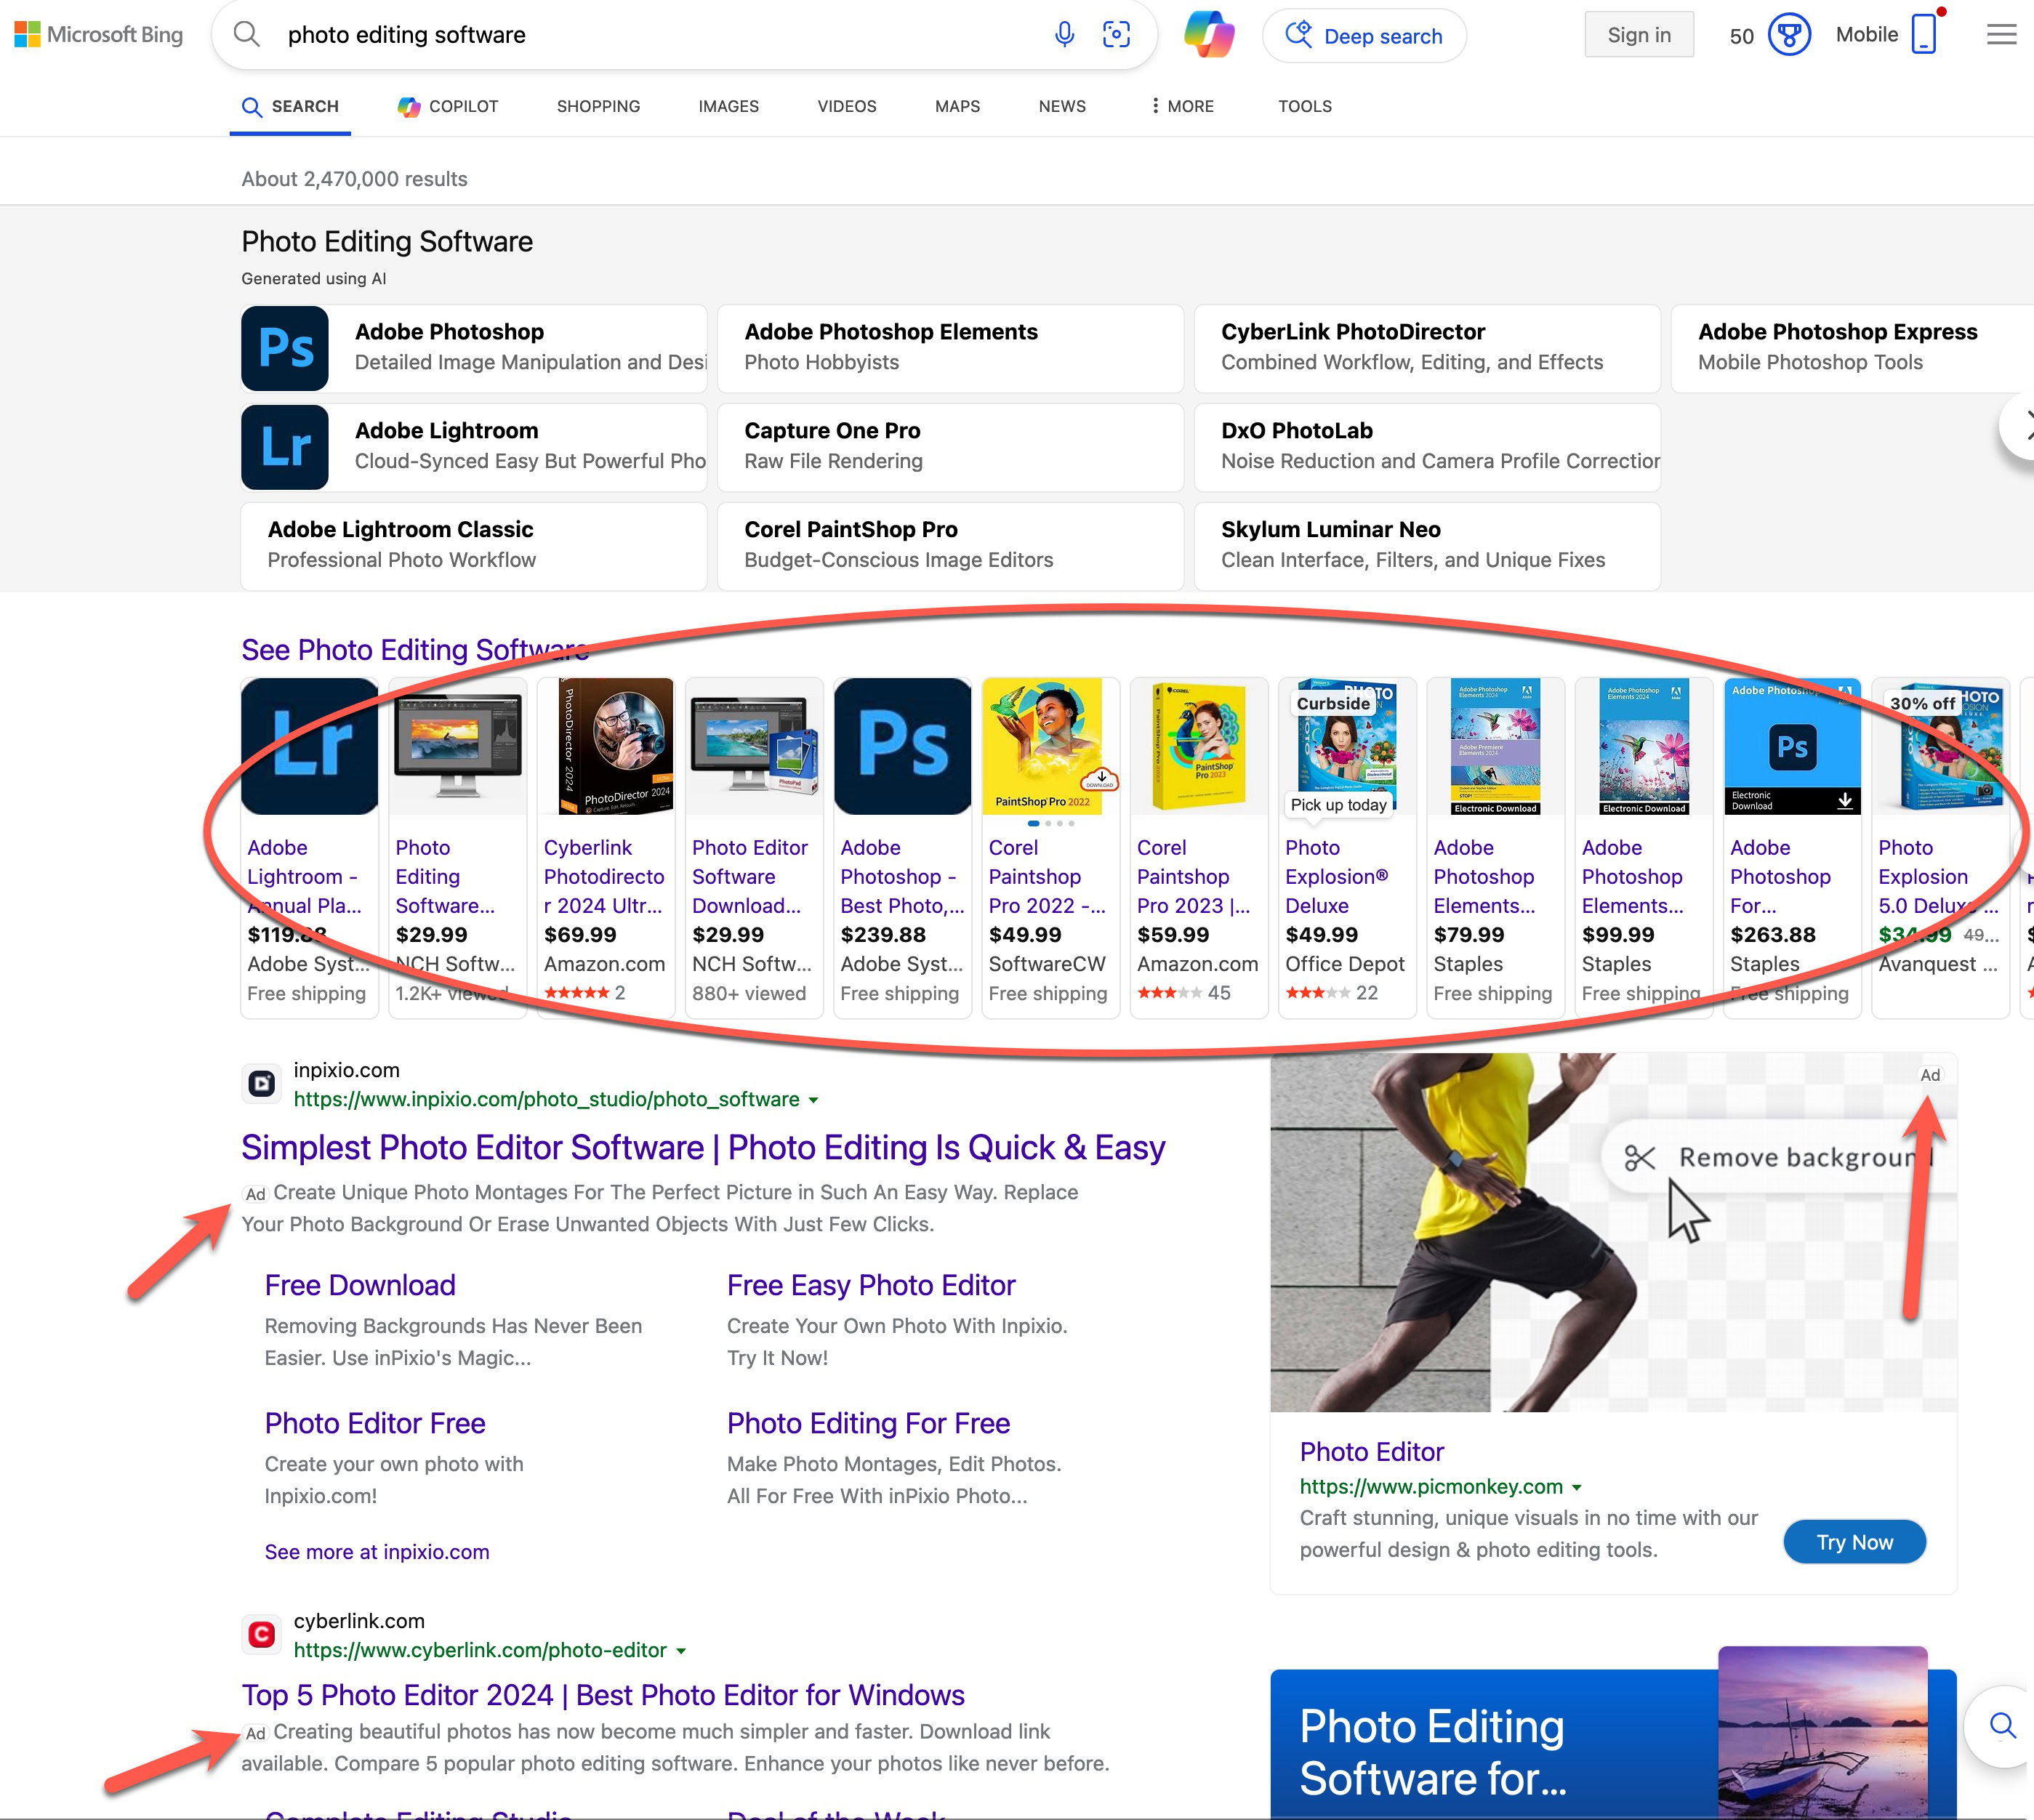Image resolution: width=2034 pixels, height=1820 pixels.
Task: Click the Copilot colorful icon
Action: [1210, 35]
